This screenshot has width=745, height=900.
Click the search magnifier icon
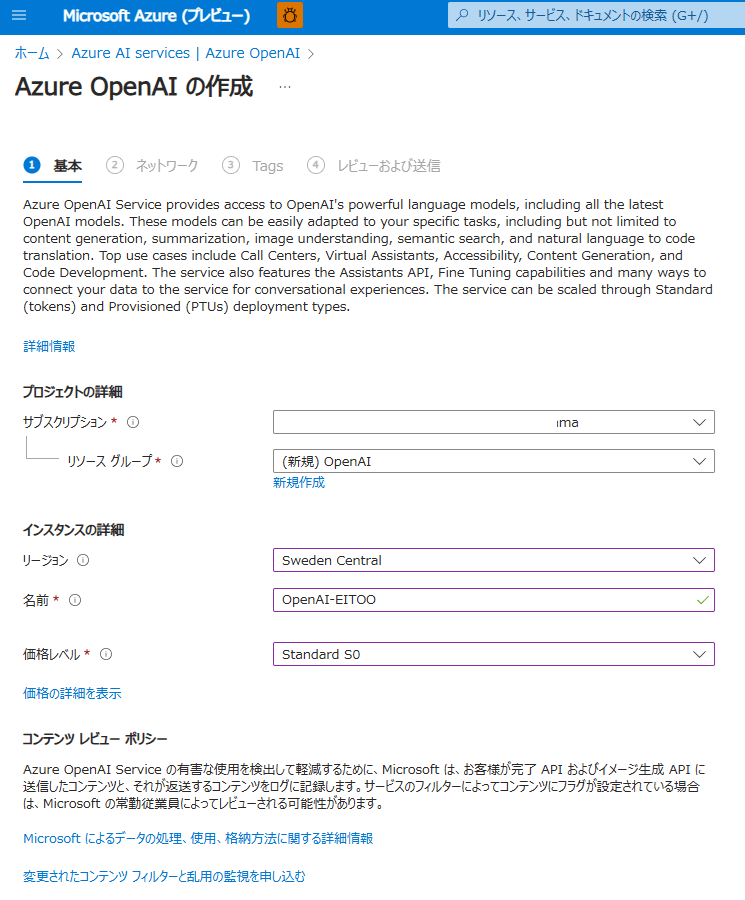(462, 15)
